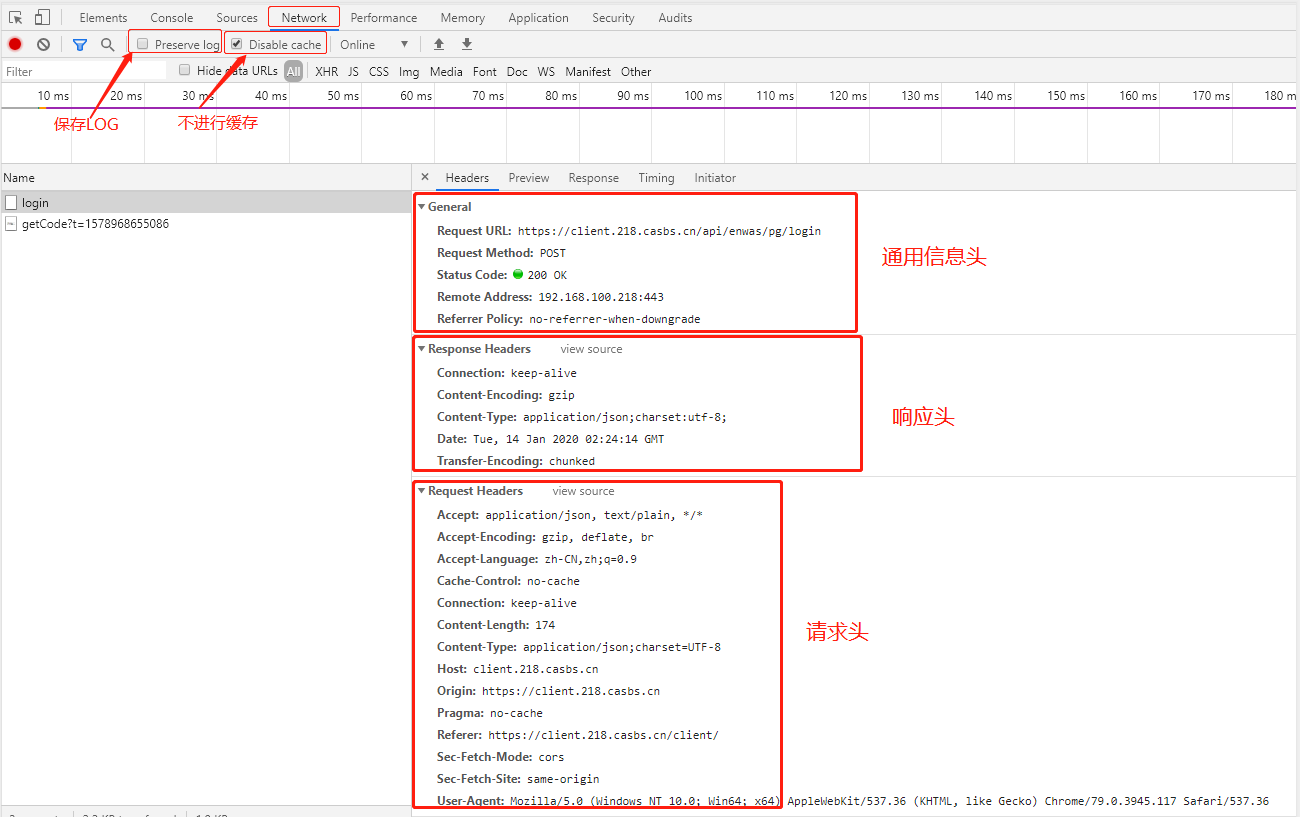Filter requests by Img
This screenshot has width=1300, height=817.
pyautogui.click(x=409, y=71)
